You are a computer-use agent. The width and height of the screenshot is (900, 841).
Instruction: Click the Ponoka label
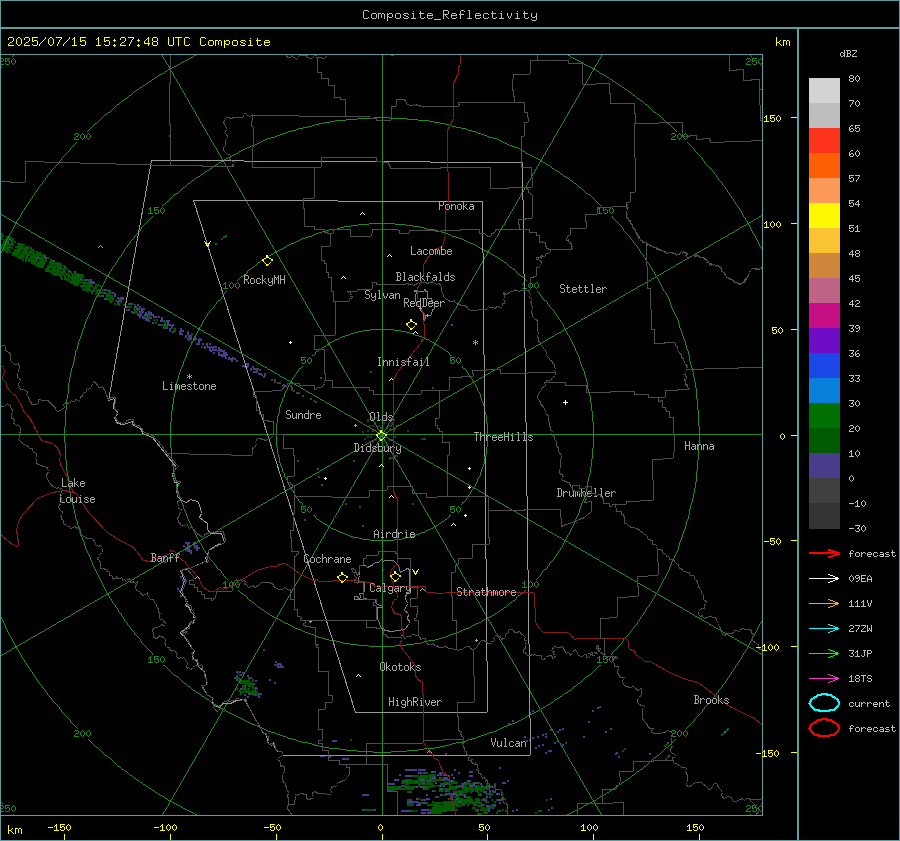coord(456,206)
